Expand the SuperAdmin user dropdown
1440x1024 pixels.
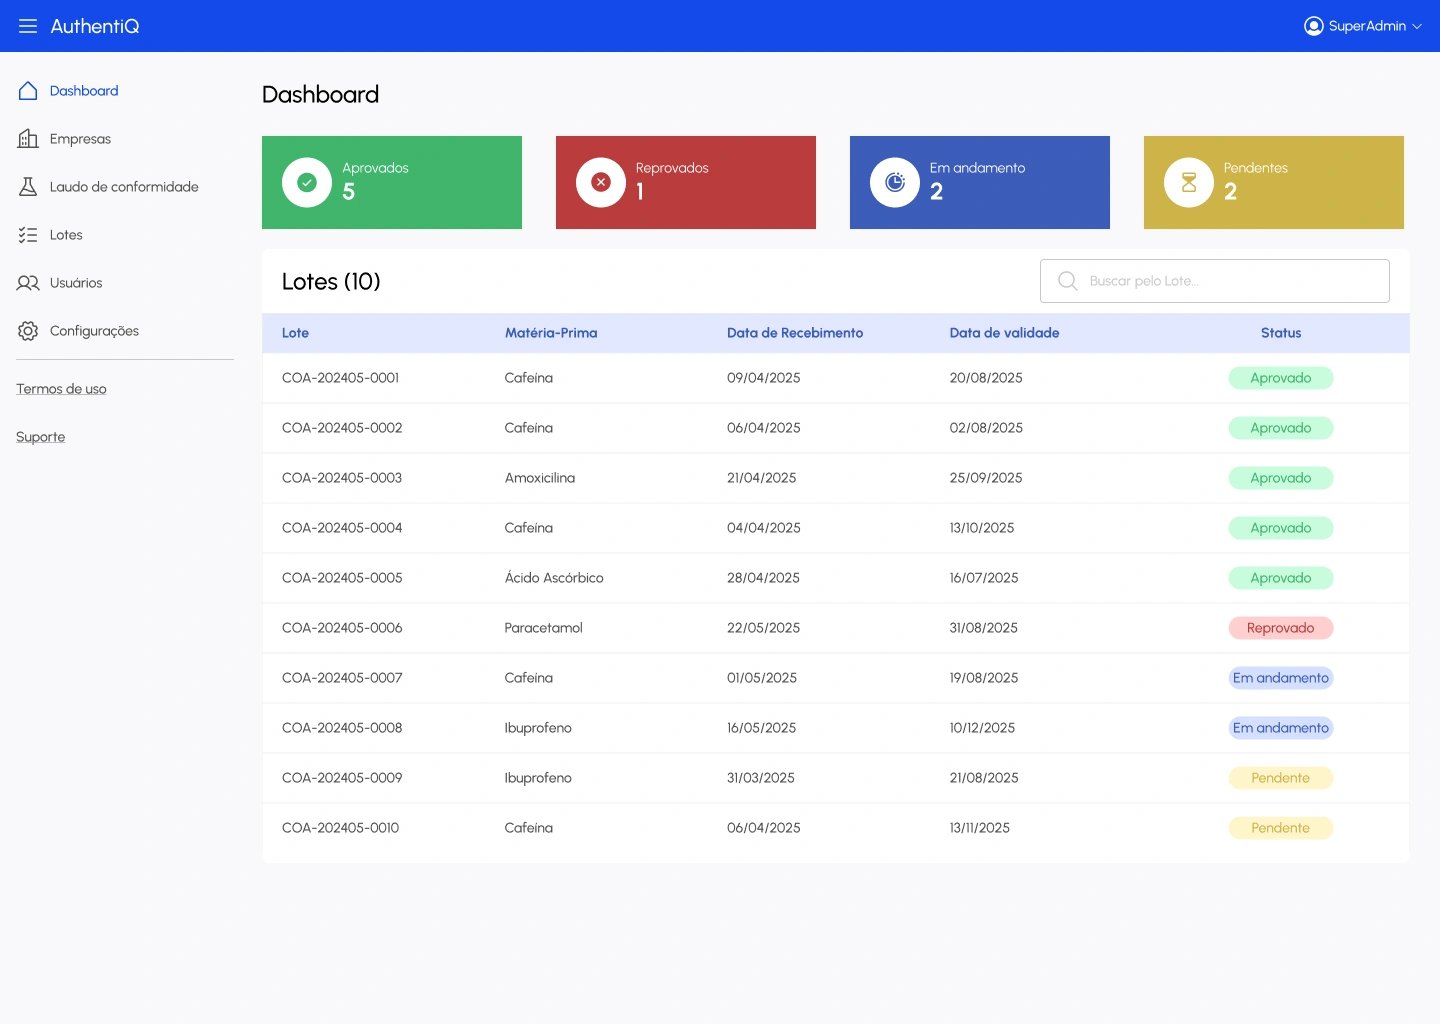[1417, 27]
